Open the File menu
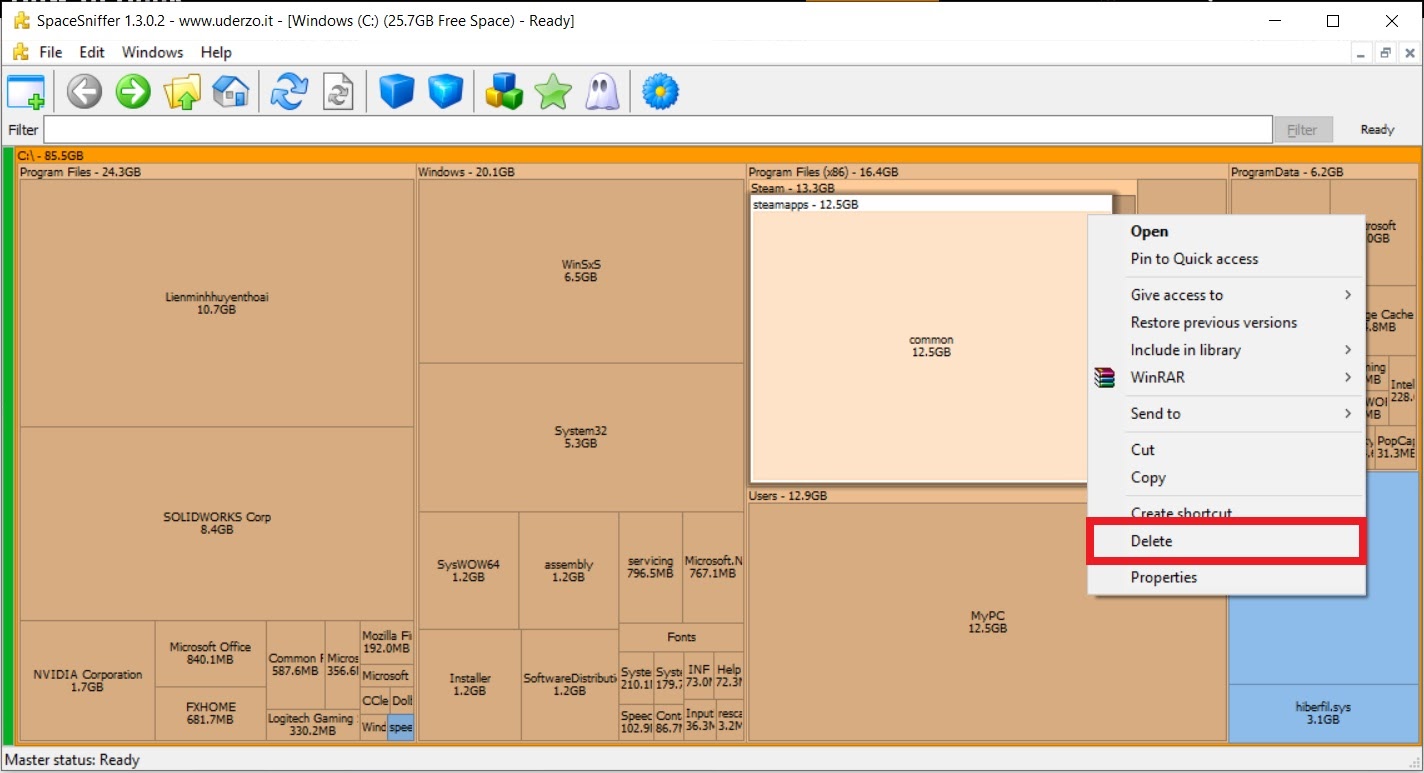This screenshot has height=773, width=1424. [50, 52]
